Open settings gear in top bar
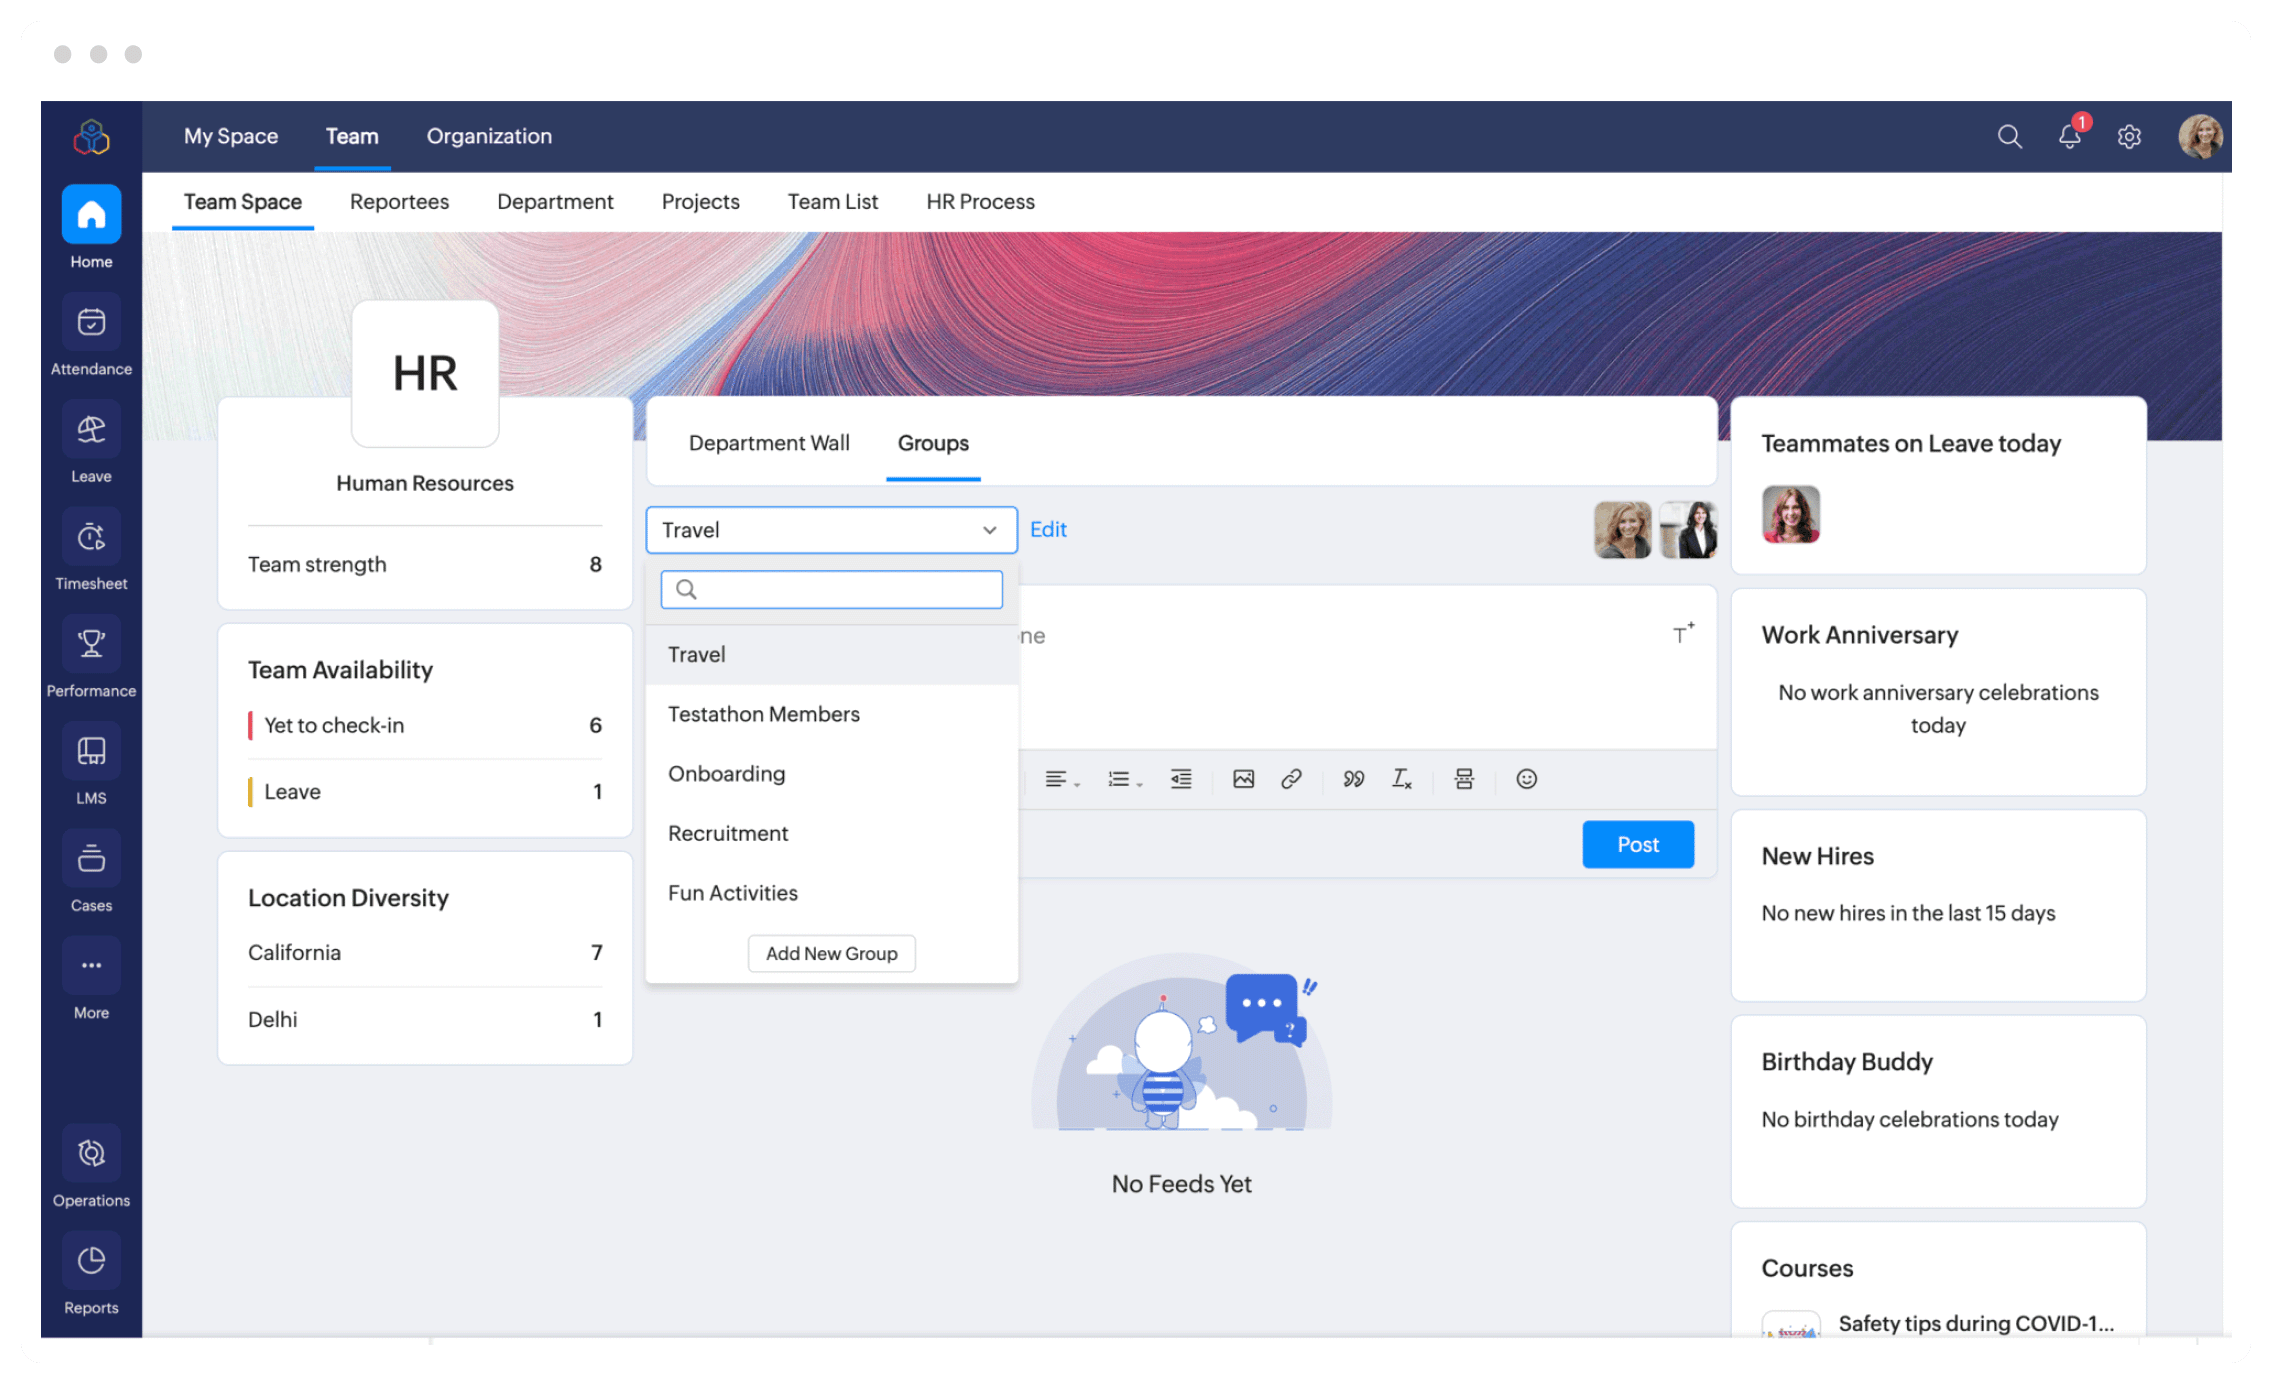This screenshot has height=1384, width=2272. (2129, 136)
